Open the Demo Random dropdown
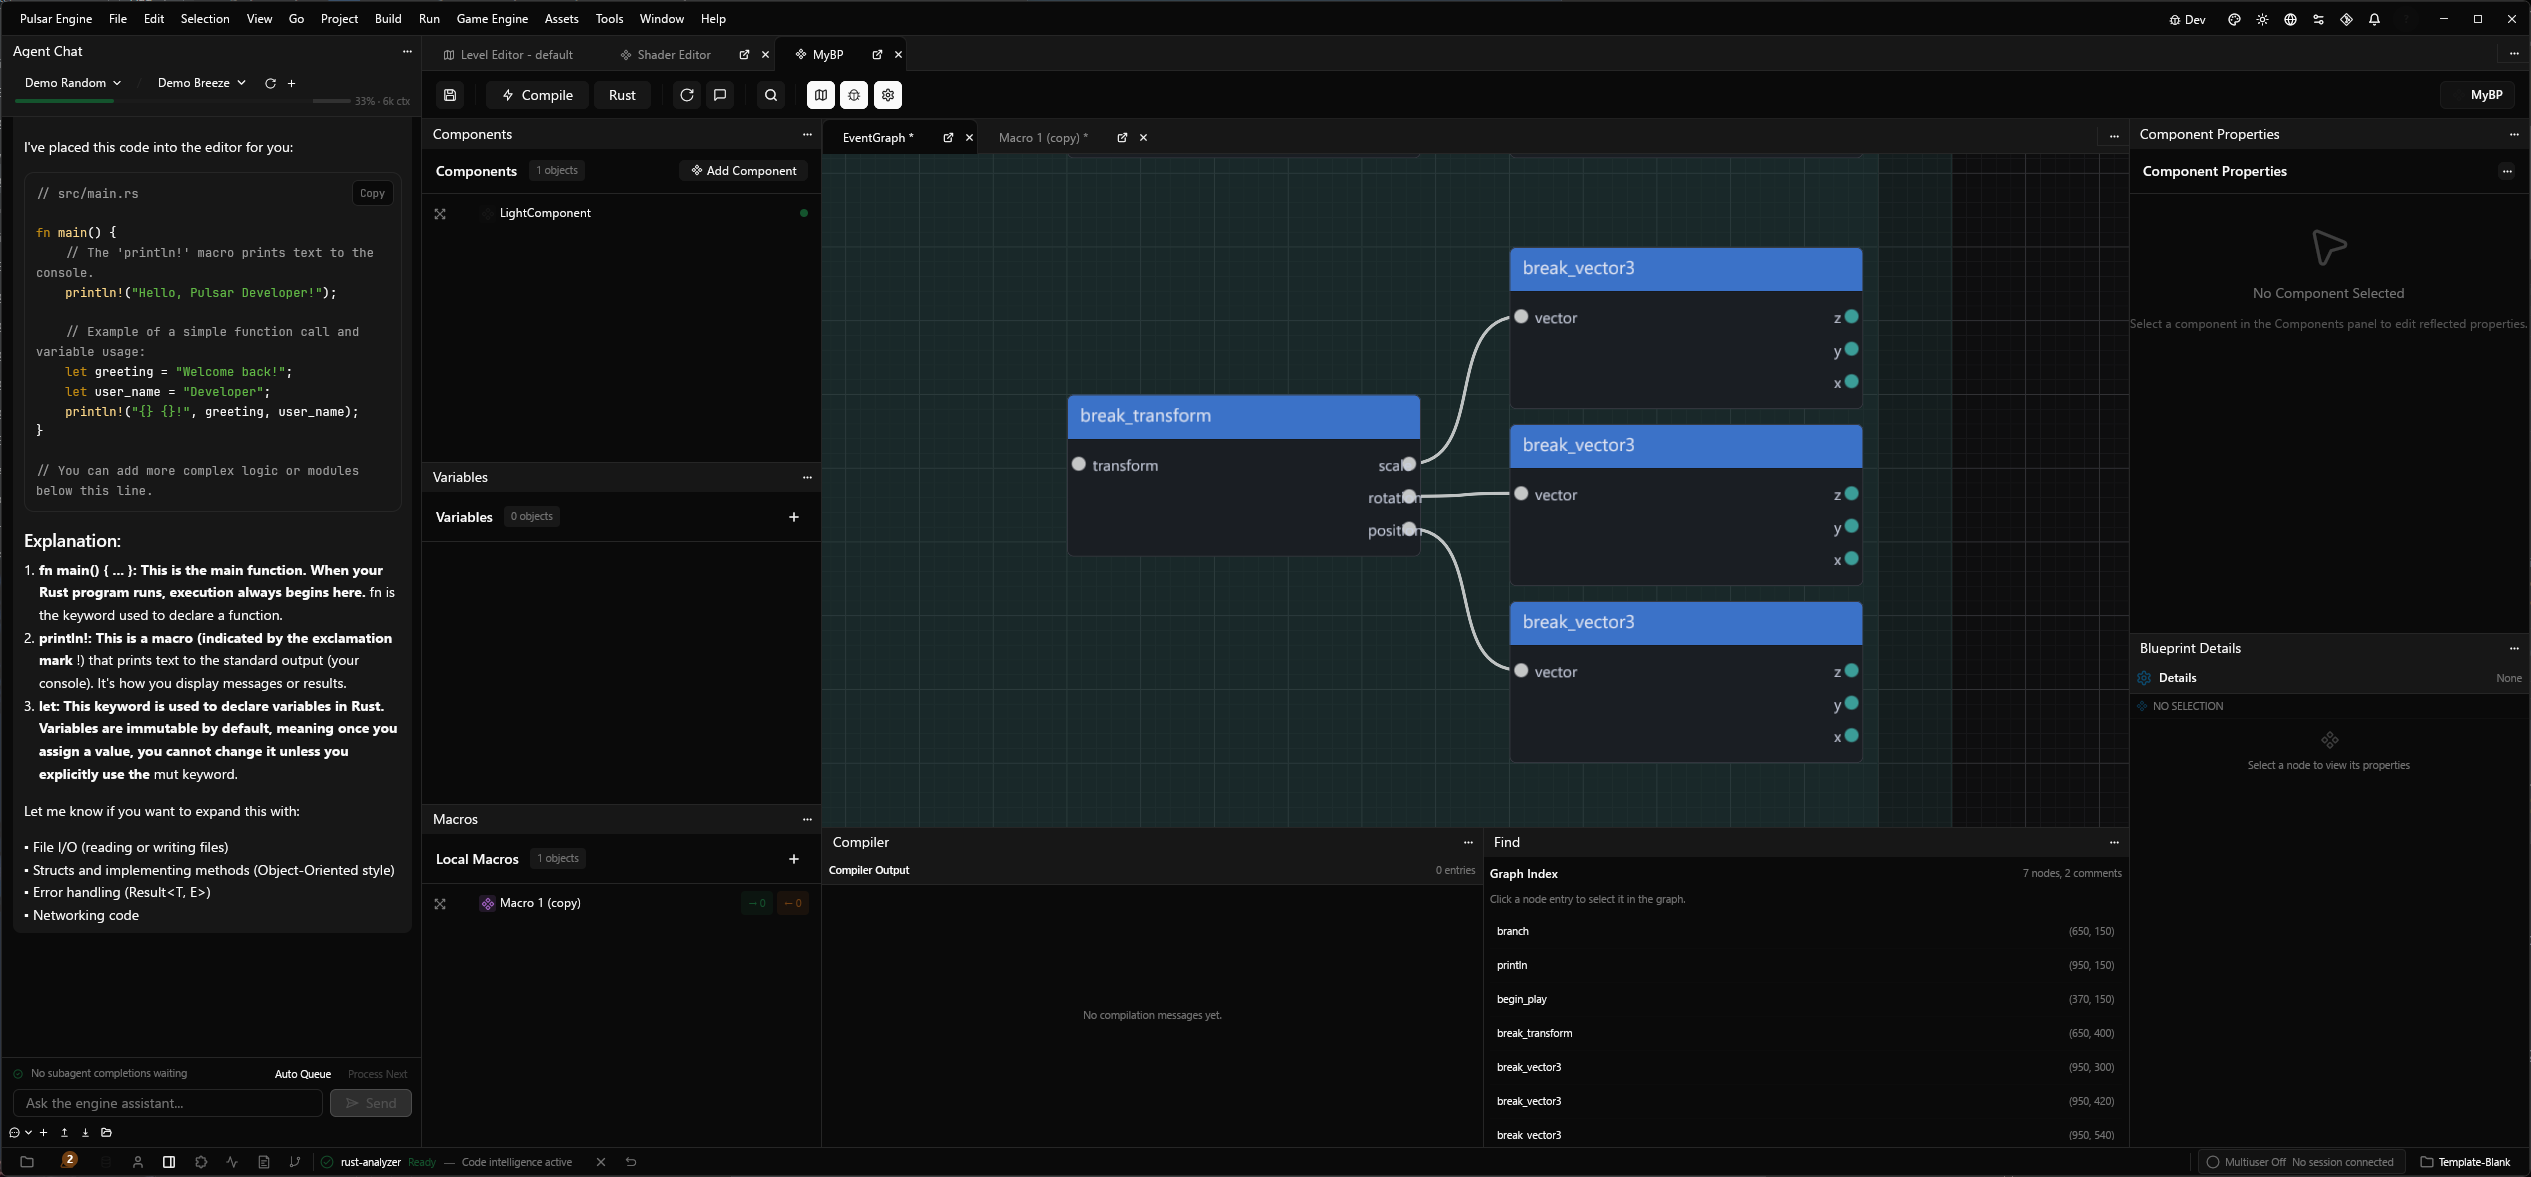 73,83
